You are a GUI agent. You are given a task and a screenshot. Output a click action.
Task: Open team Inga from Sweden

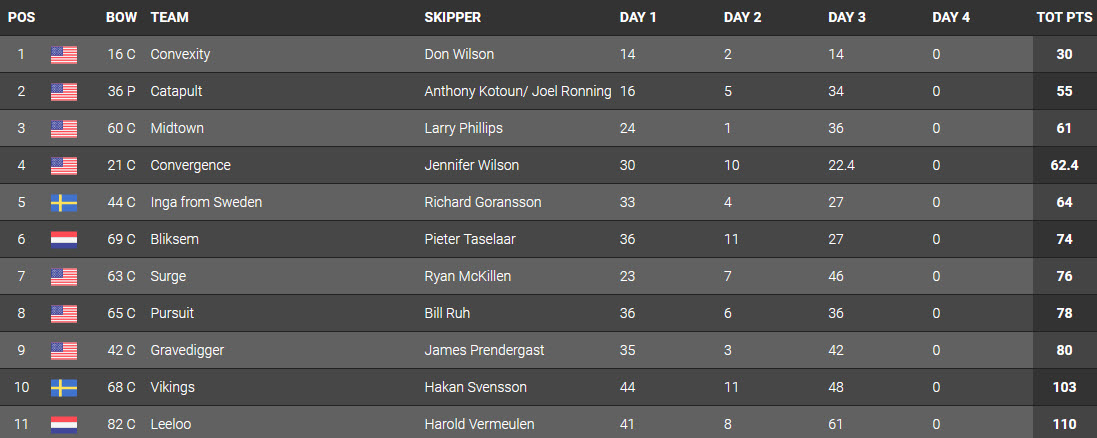[206, 202]
